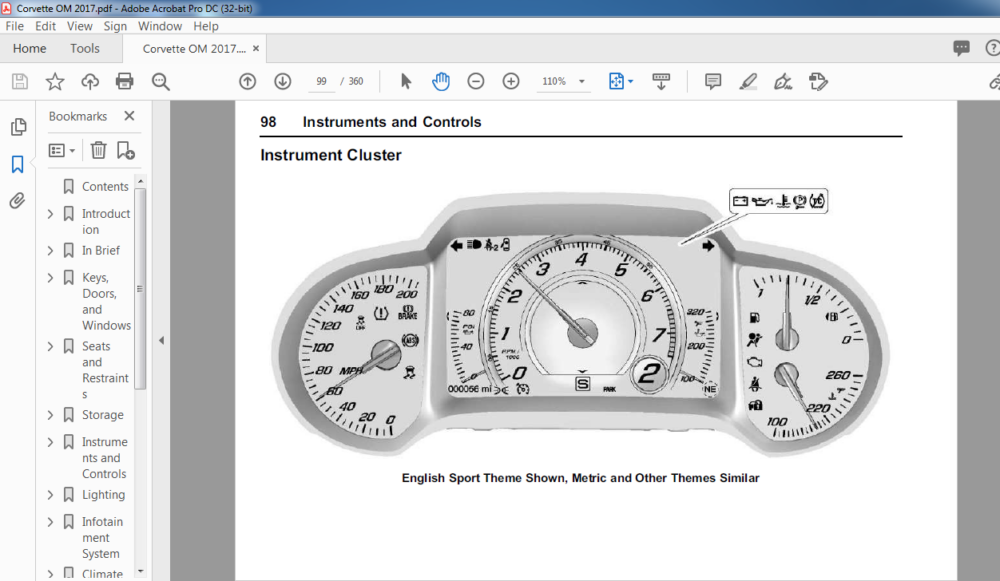This screenshot has height=581, width=1000.
Task: Expand Instruments and Controls bookmark
Action: point(50,443)
